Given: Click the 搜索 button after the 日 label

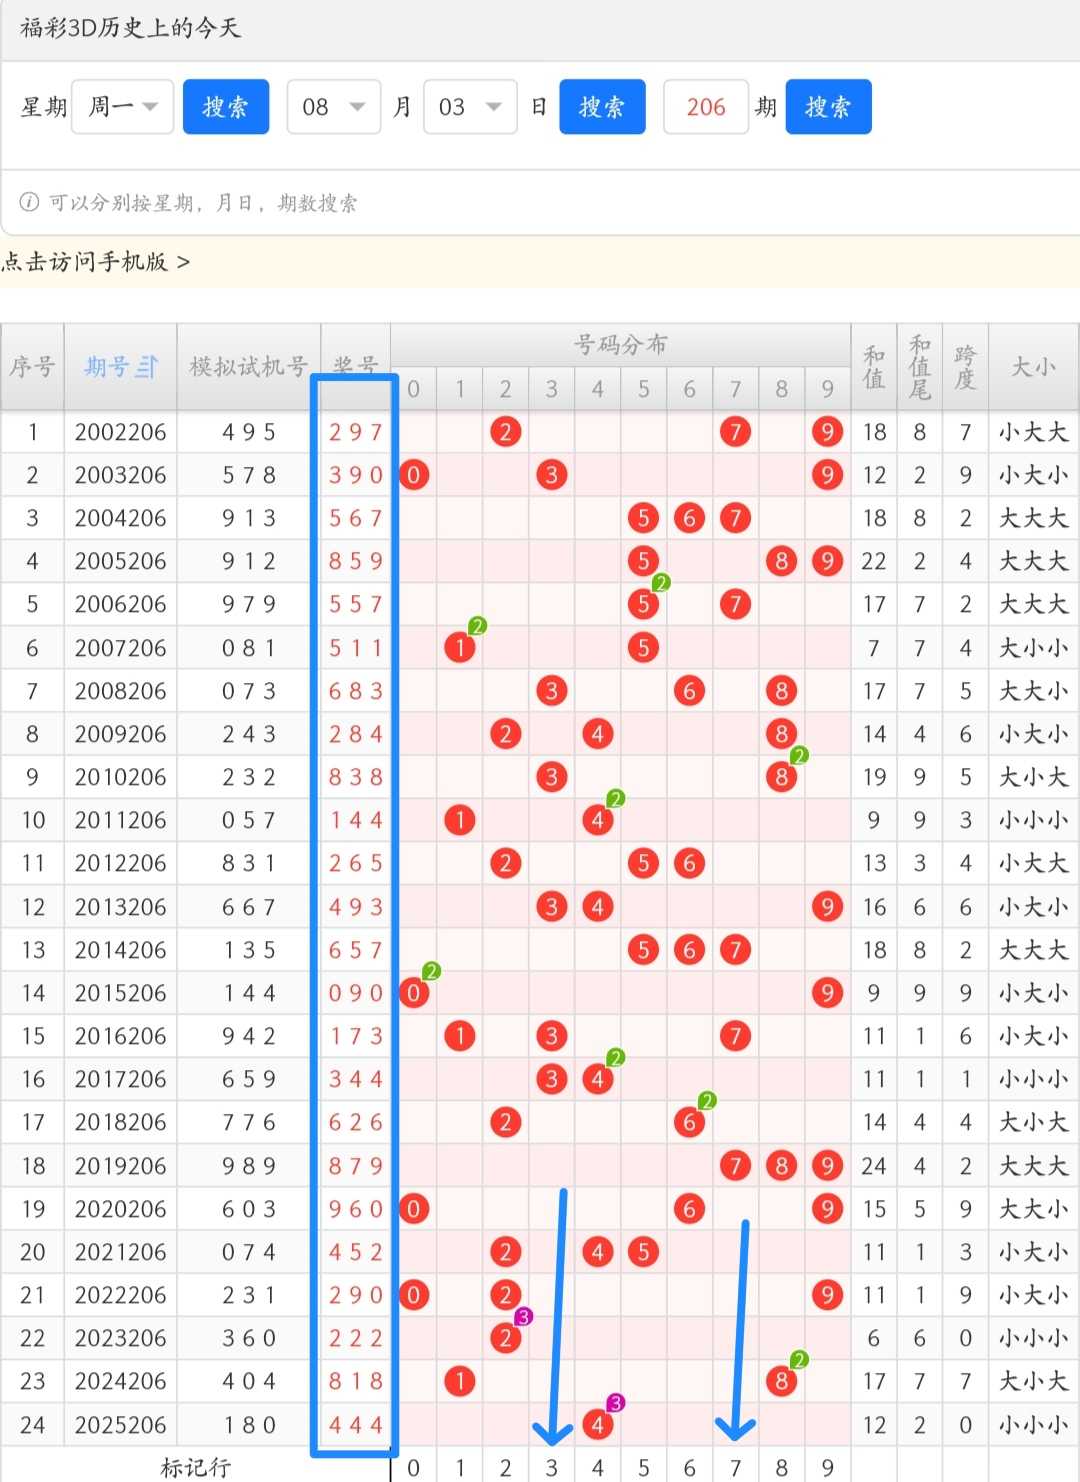Looking at the screenshot, I should pos(602,107).
